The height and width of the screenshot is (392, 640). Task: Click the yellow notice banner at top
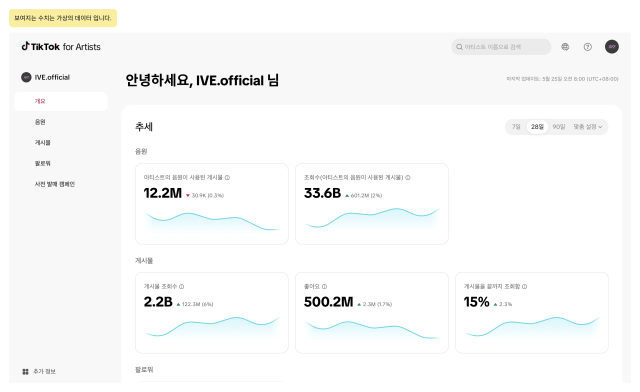coord(63,18)
